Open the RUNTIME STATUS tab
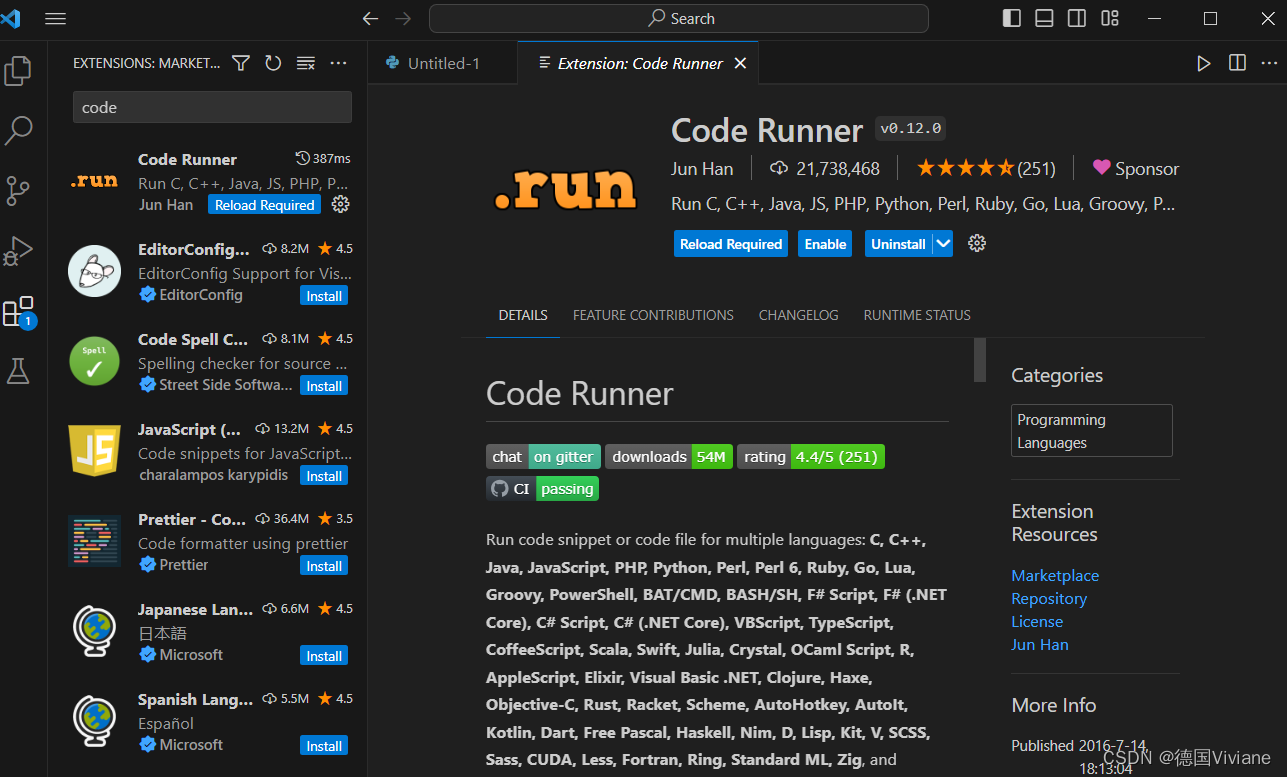 (x=917, y=315)
